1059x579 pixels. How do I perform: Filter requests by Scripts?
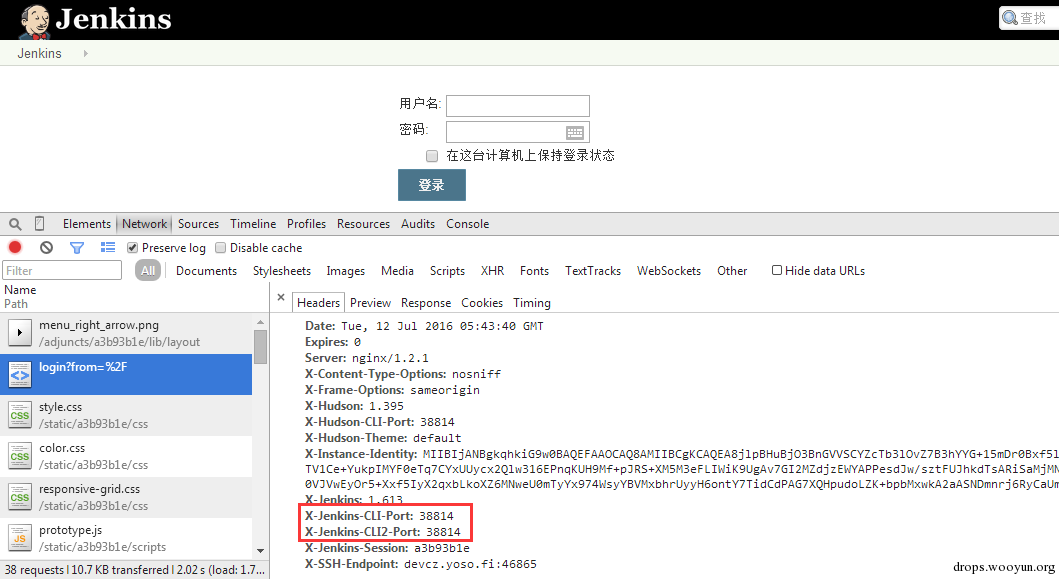(447, 270)
